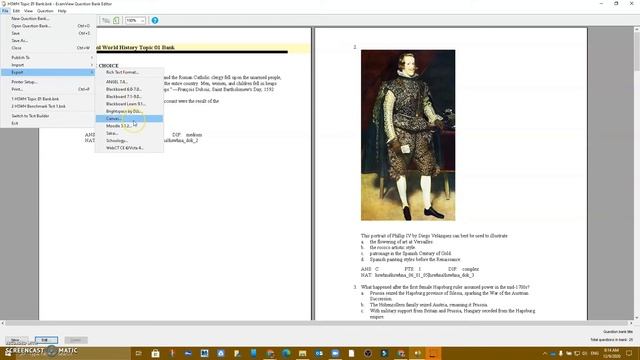
Task: Select Save As in the File menu
Action: (47, 40)
